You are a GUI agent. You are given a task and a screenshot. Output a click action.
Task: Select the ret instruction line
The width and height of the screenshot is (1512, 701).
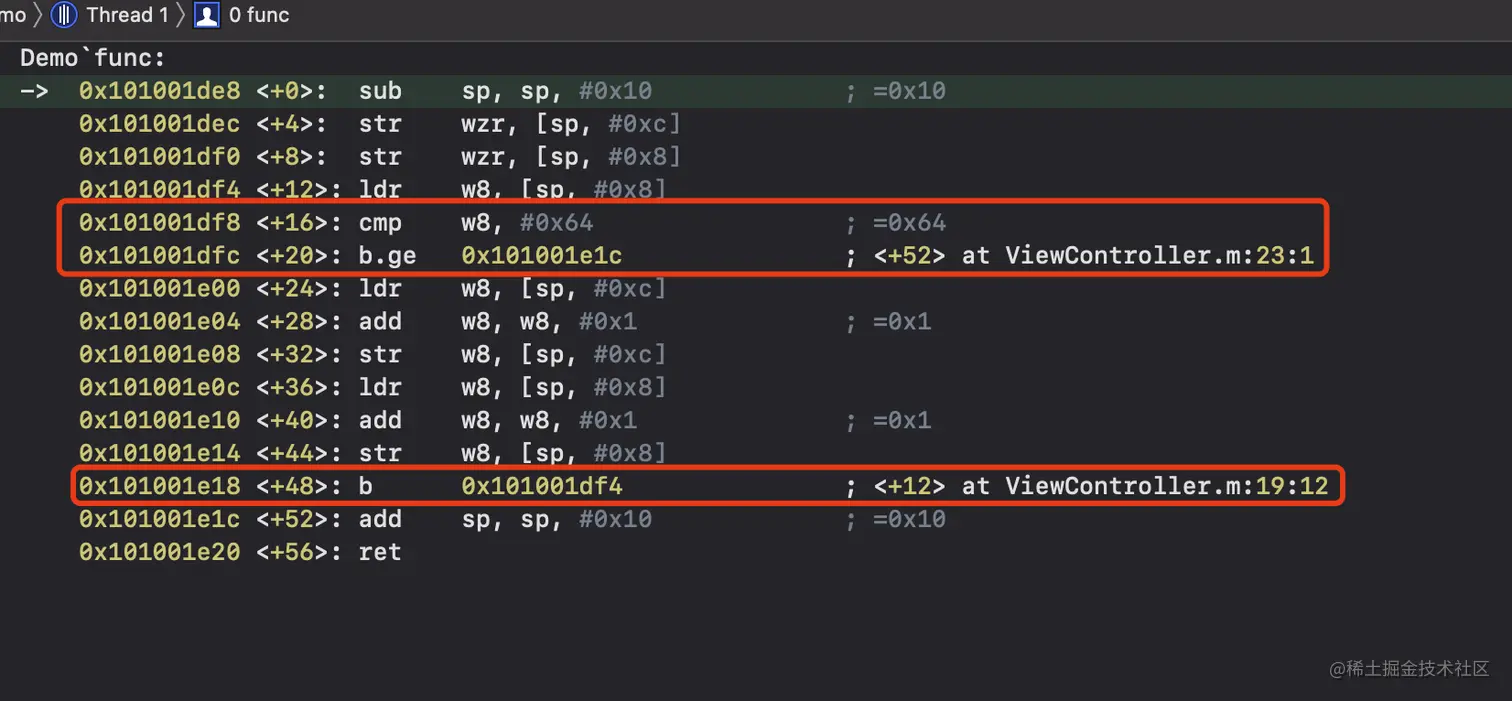pyautogui.click(x=380, y=552)
